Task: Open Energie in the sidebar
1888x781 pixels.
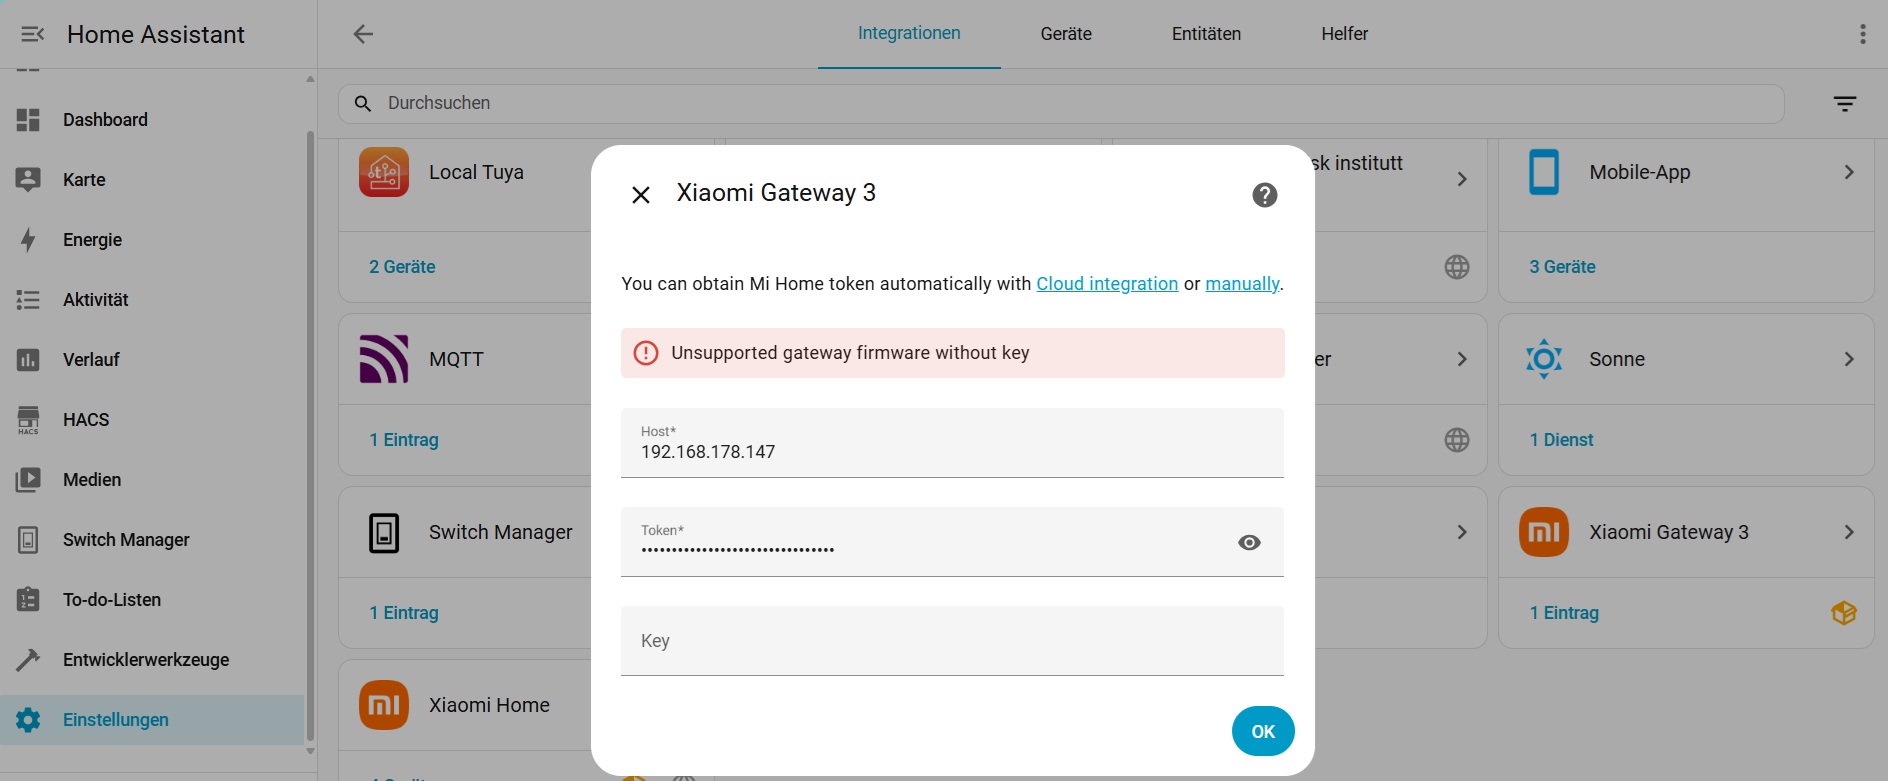Action: tap(92, 240)
